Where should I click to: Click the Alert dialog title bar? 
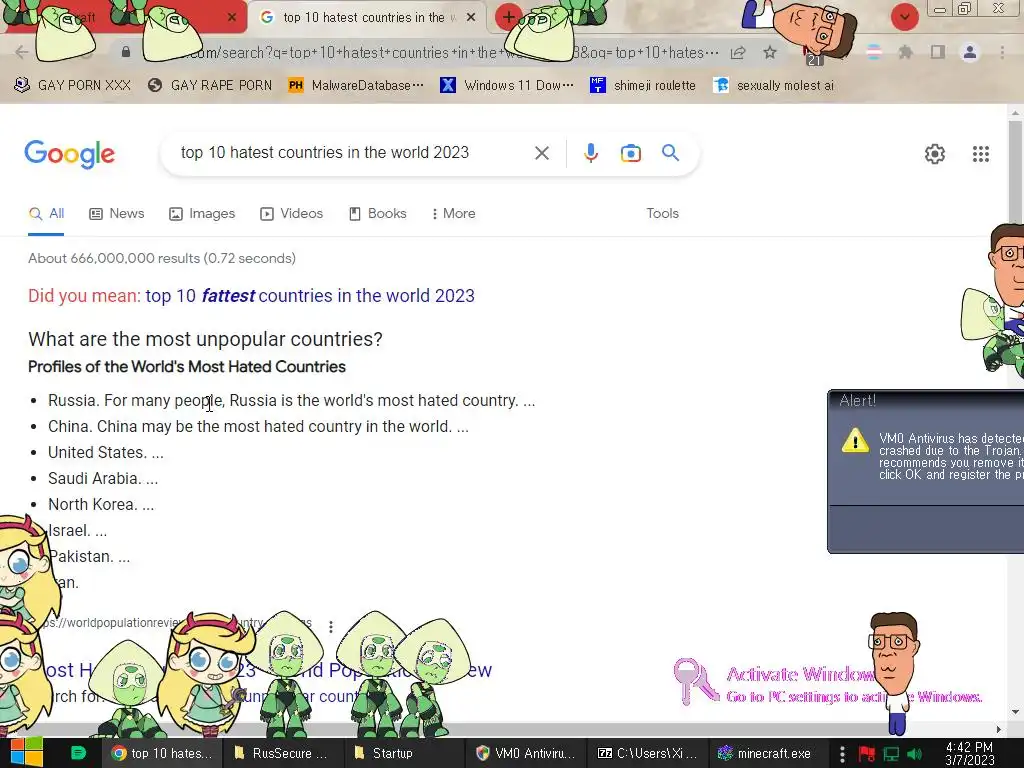[x=926, y=400]
